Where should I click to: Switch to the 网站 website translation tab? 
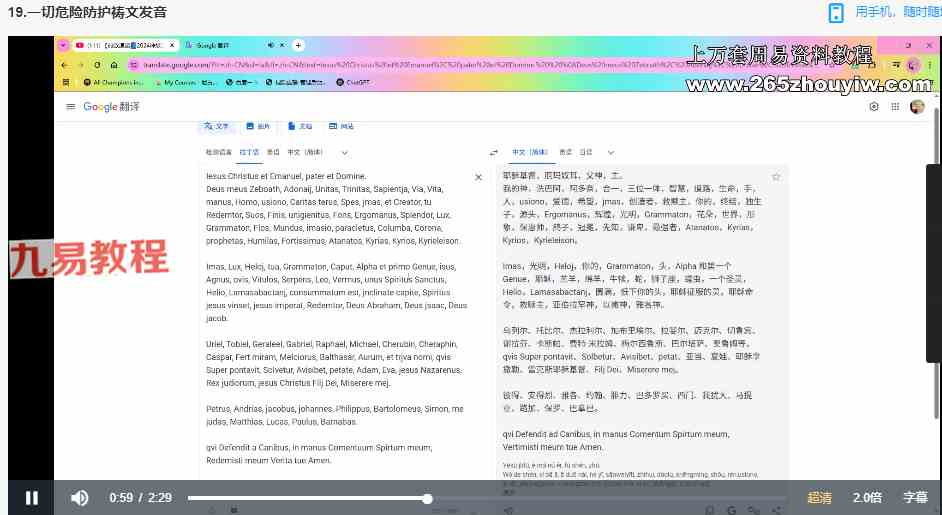(x=341, y=127)
